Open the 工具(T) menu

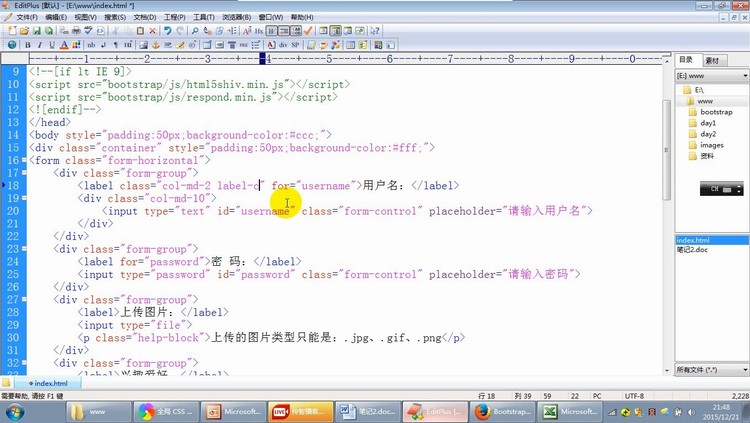pos(204,17)
